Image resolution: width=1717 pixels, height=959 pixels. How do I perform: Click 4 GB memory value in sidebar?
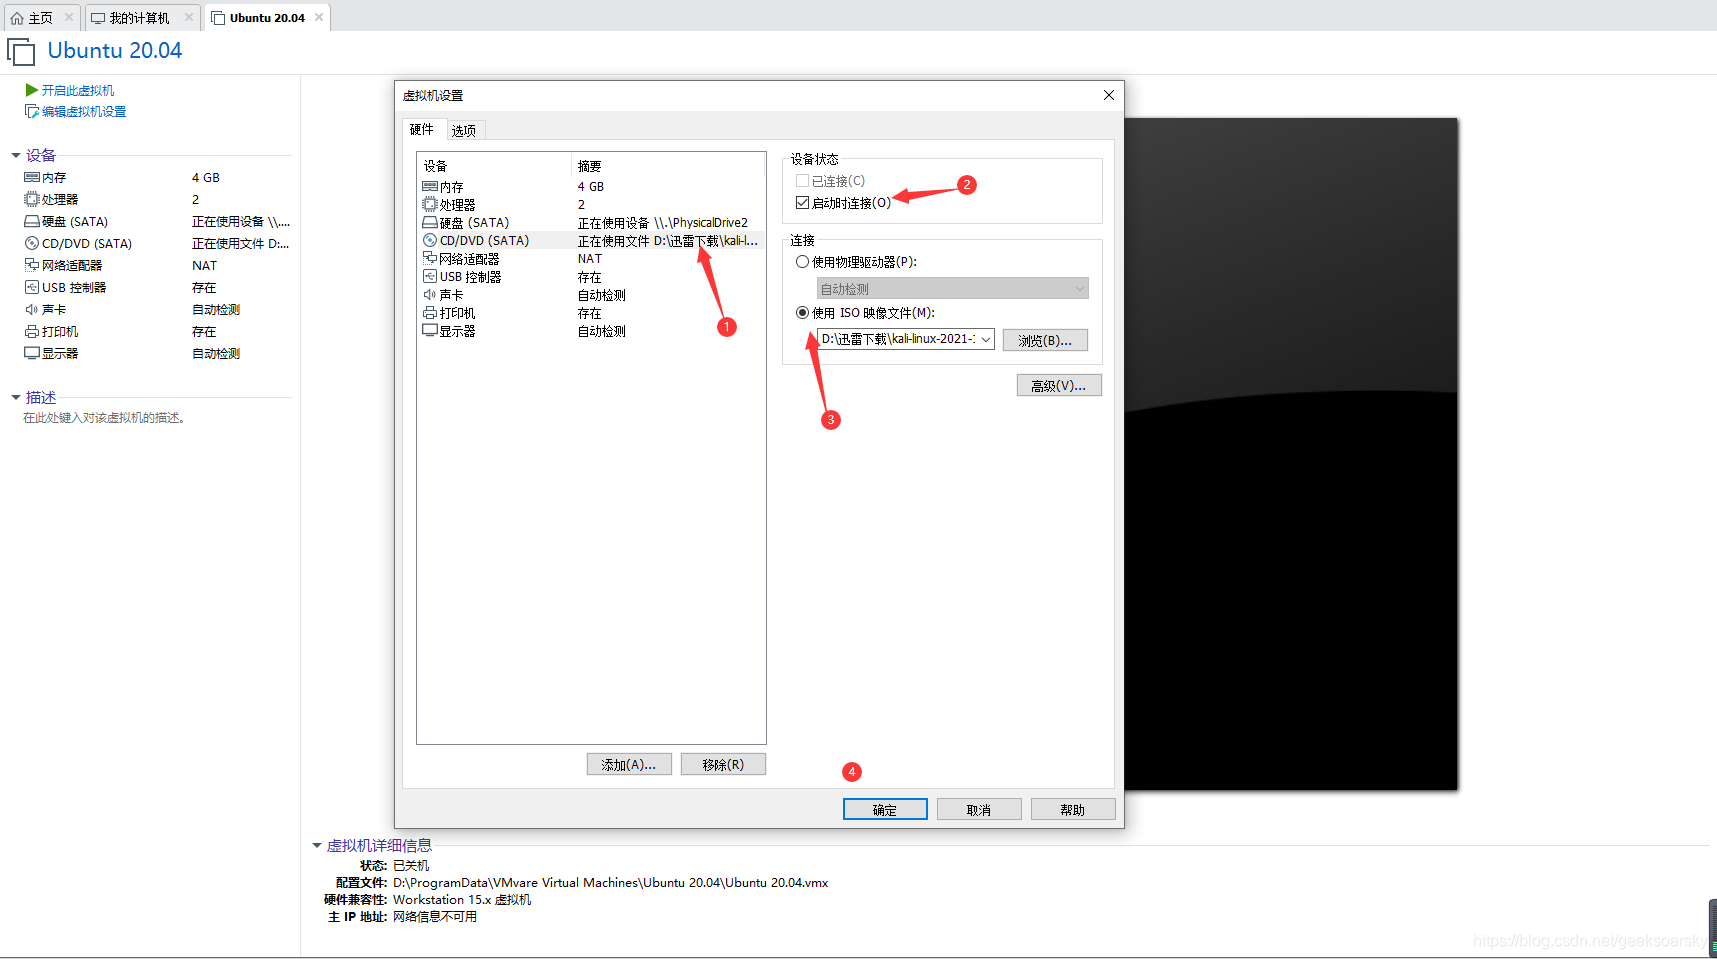coord(206,177)
